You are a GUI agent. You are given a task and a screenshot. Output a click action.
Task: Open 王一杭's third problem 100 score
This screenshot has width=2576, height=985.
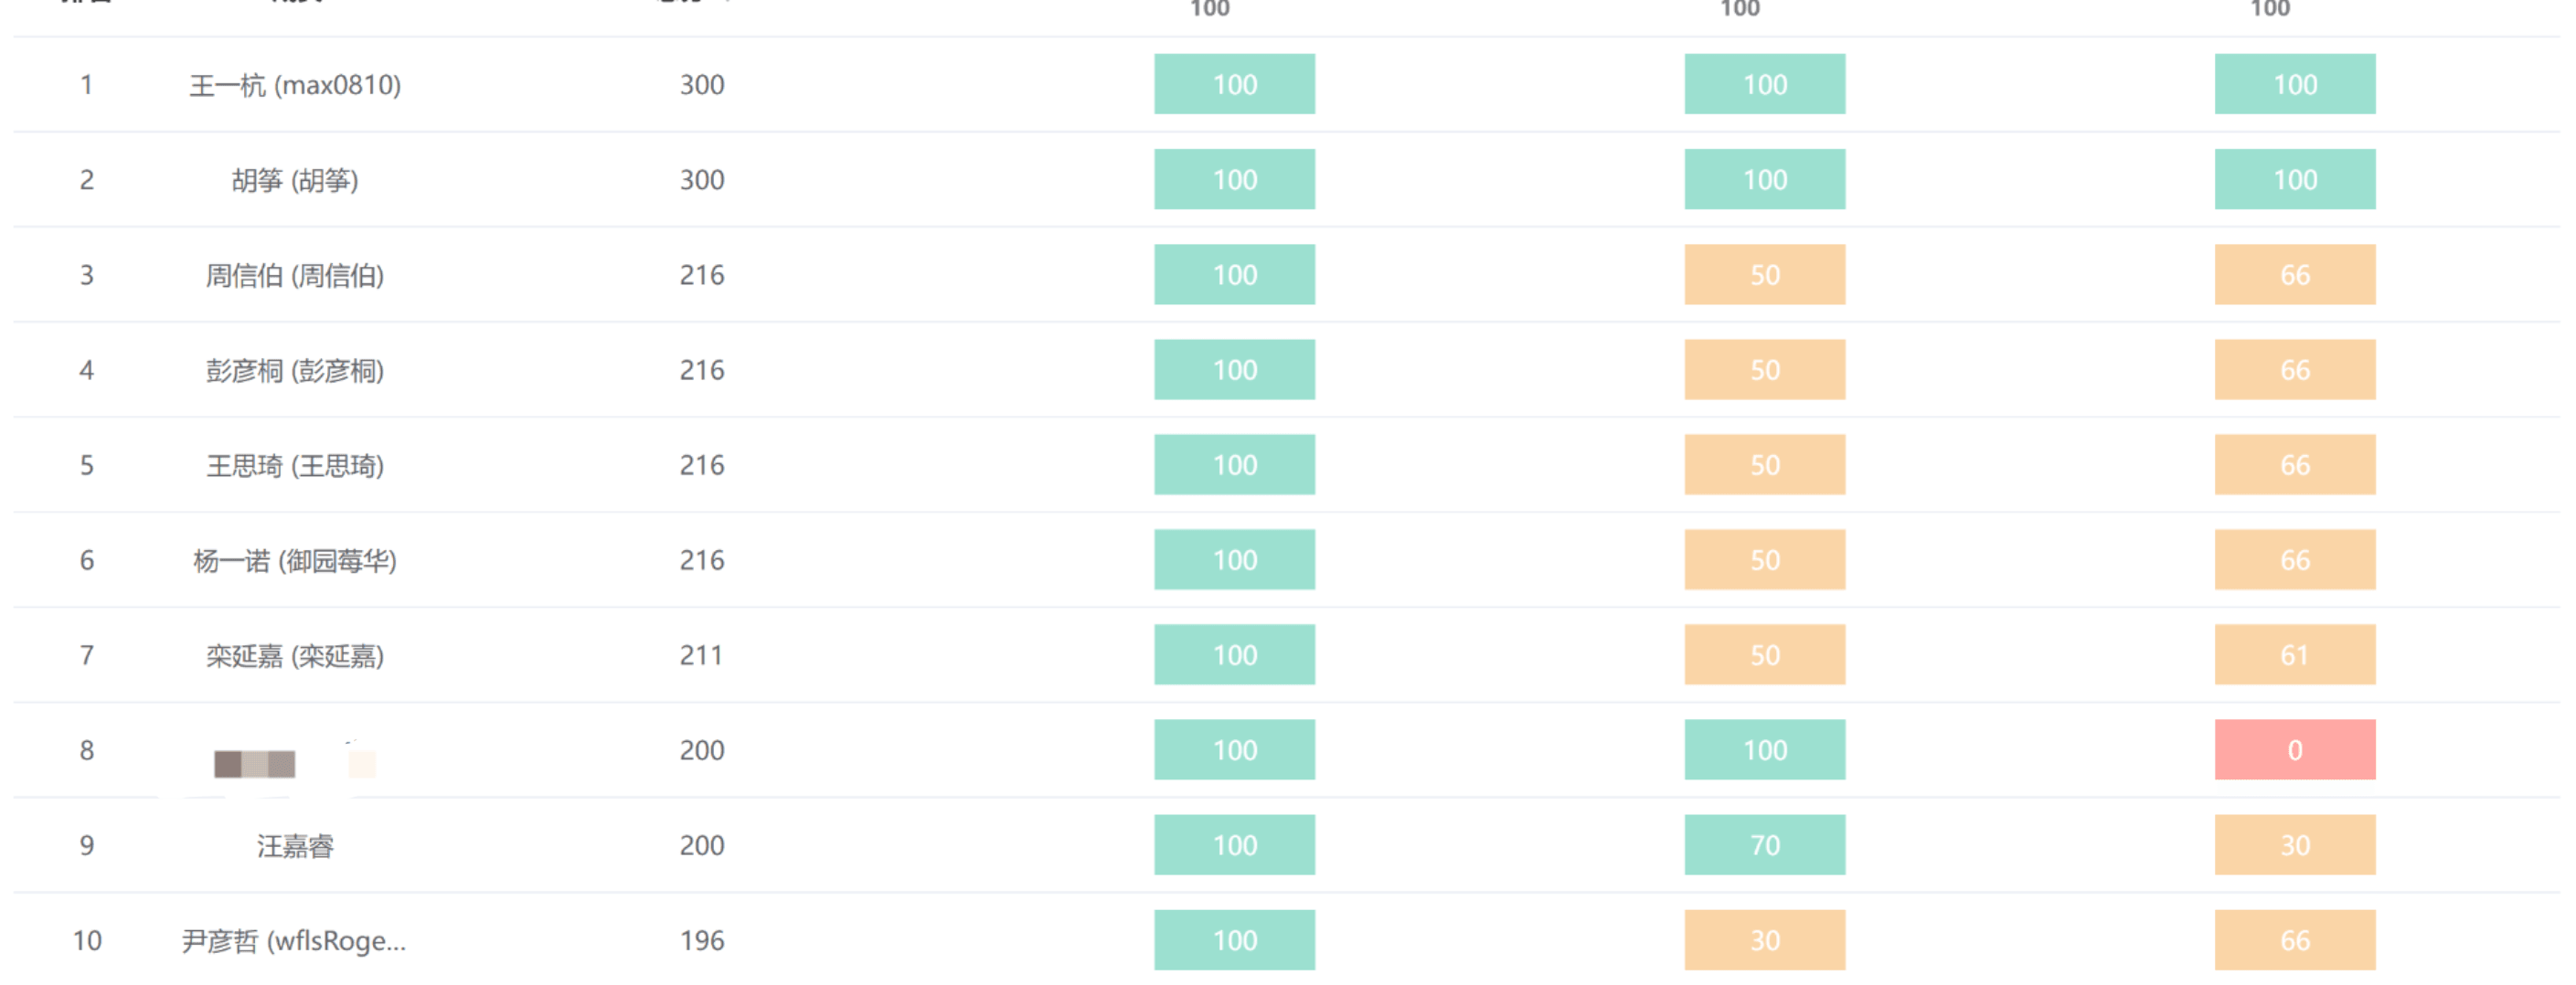(2294, 85)
